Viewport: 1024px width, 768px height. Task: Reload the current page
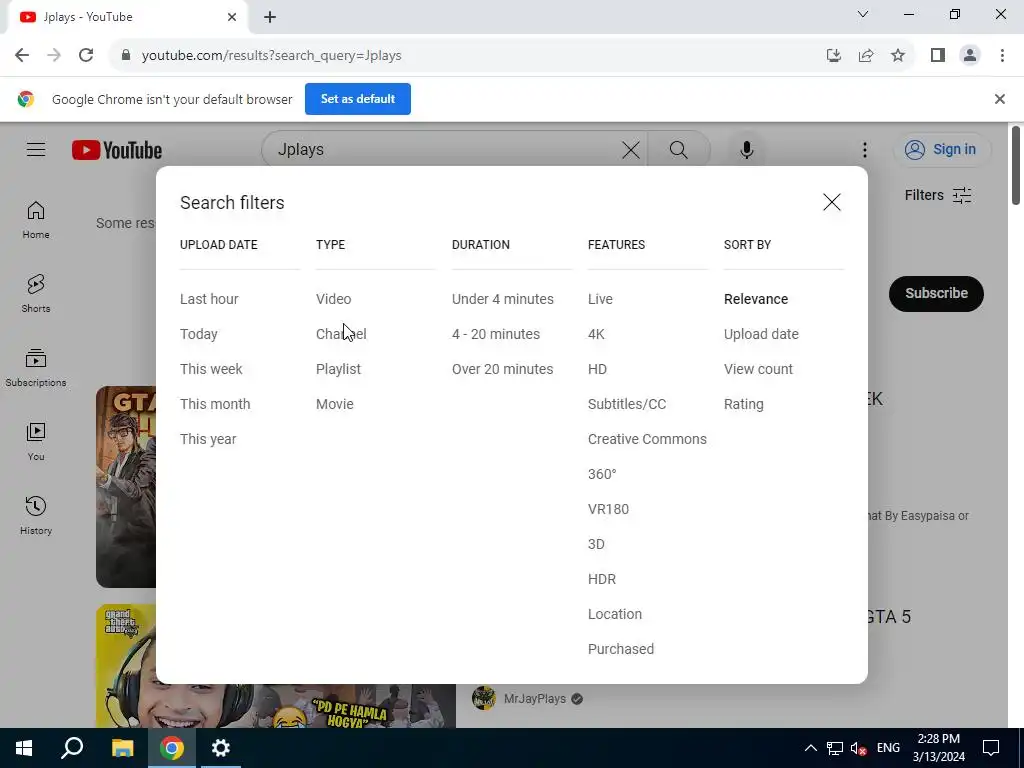pyautogui.click(x=86, y=55)
